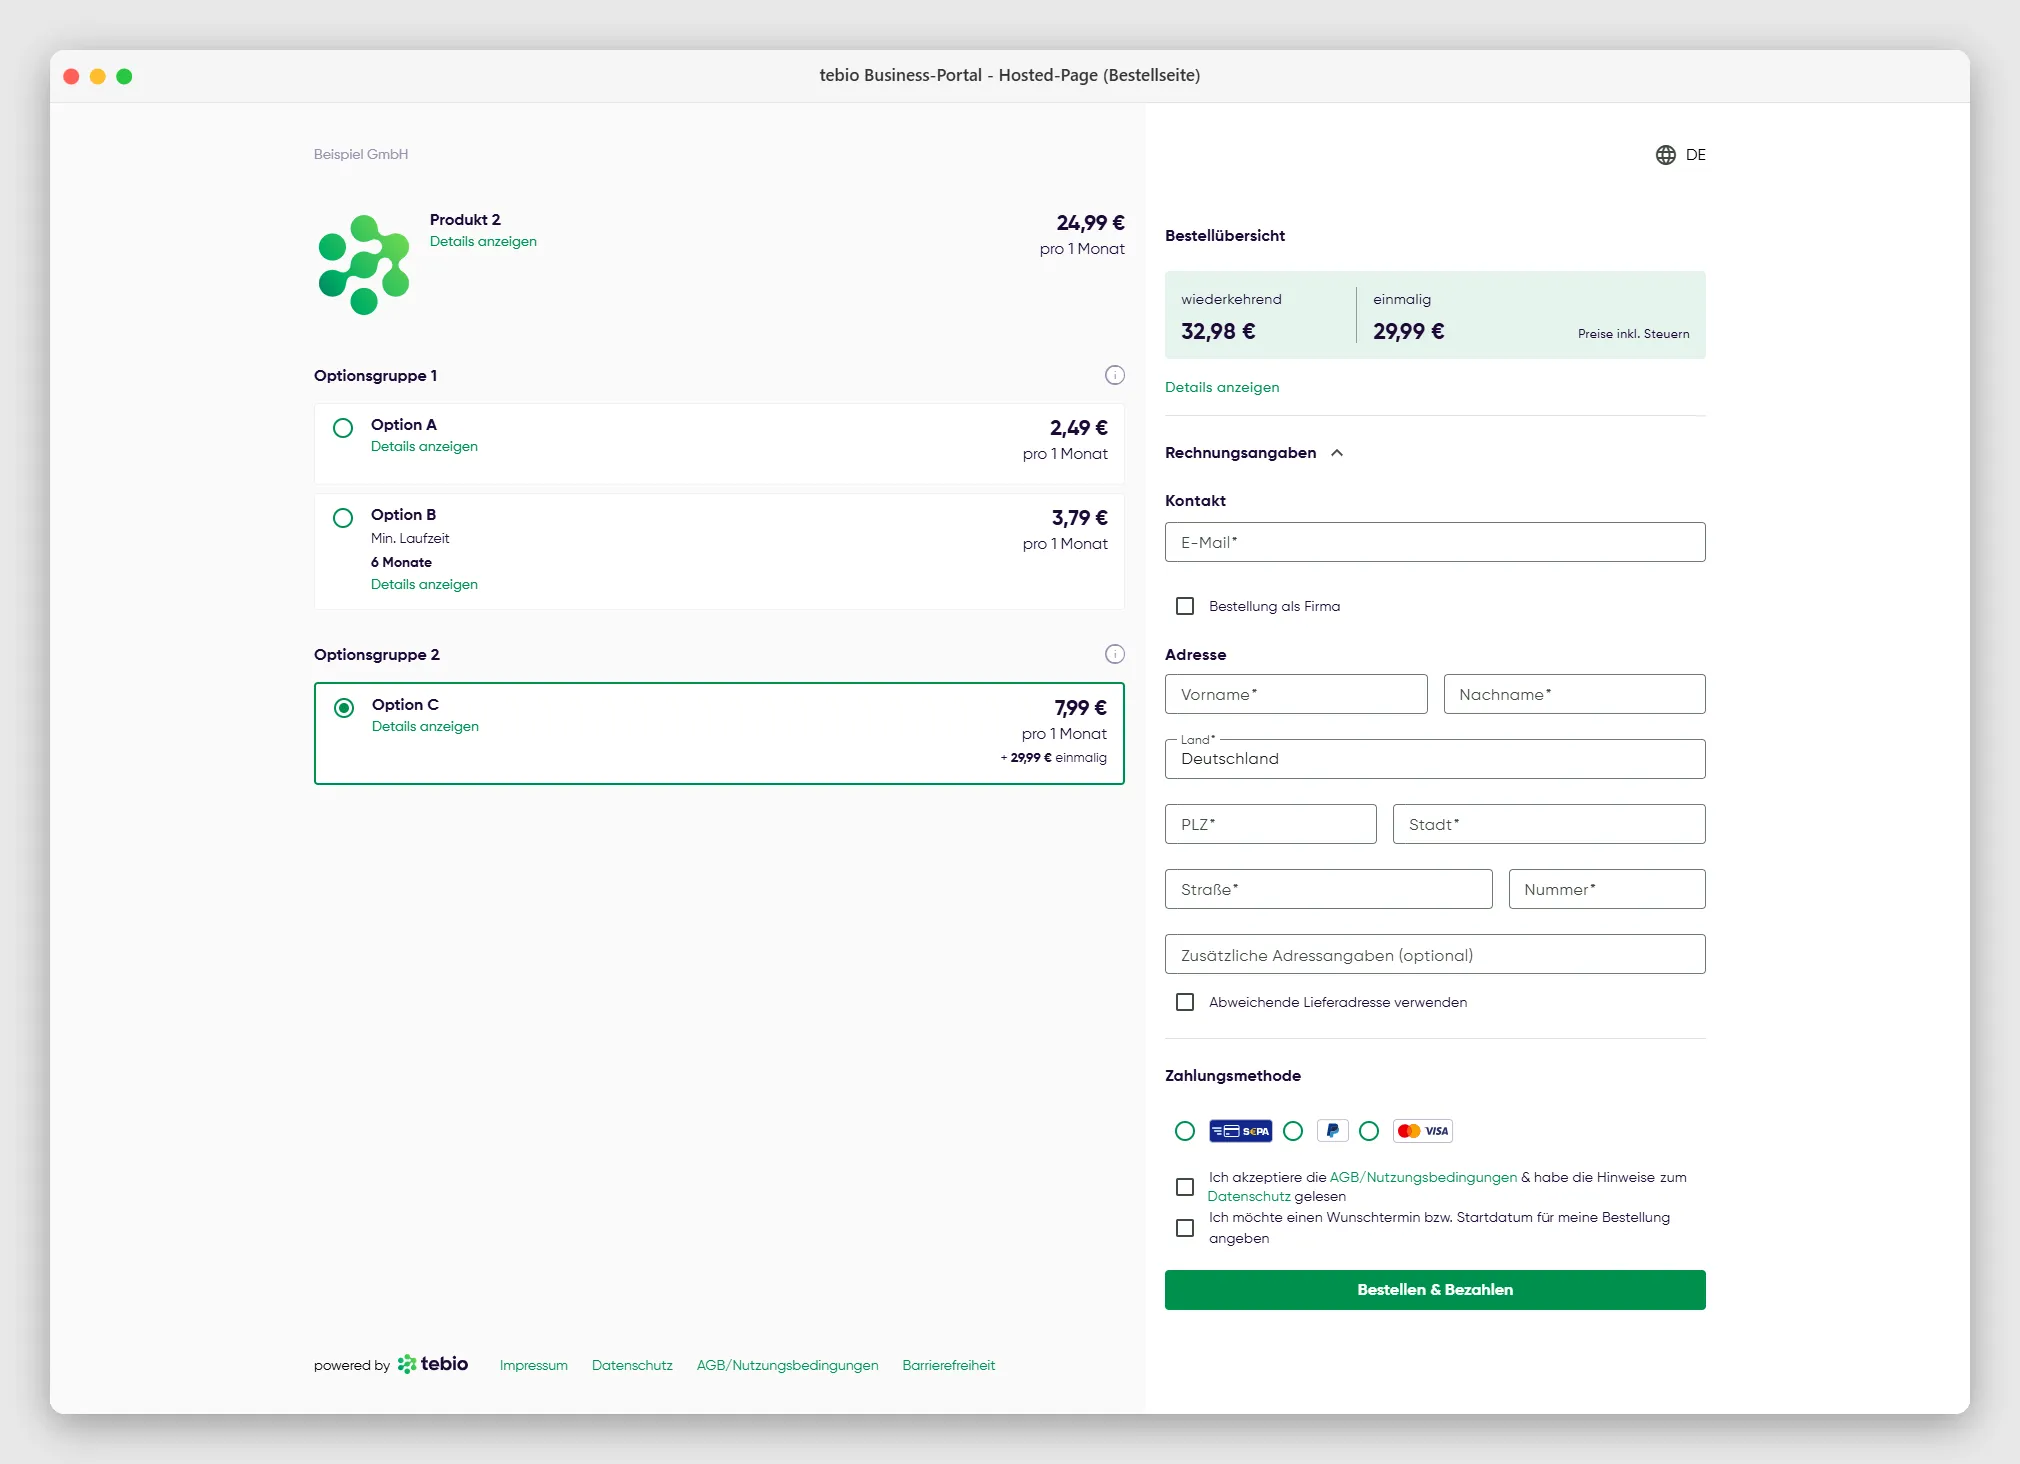Click the PayPal payment logo
Viewport: 2020px width, 1464px height.
(1332, 1131)
